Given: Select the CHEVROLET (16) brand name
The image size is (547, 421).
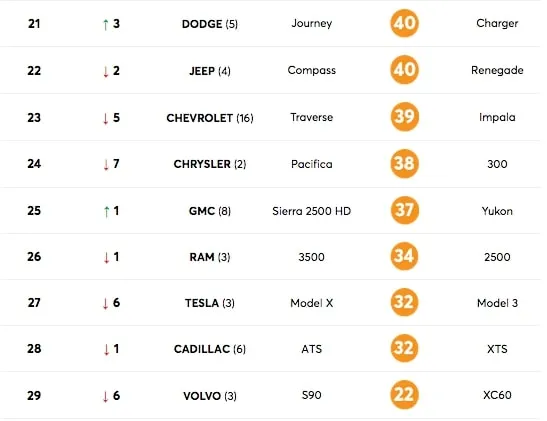Looking at the screenshot, I should [210, 118].
